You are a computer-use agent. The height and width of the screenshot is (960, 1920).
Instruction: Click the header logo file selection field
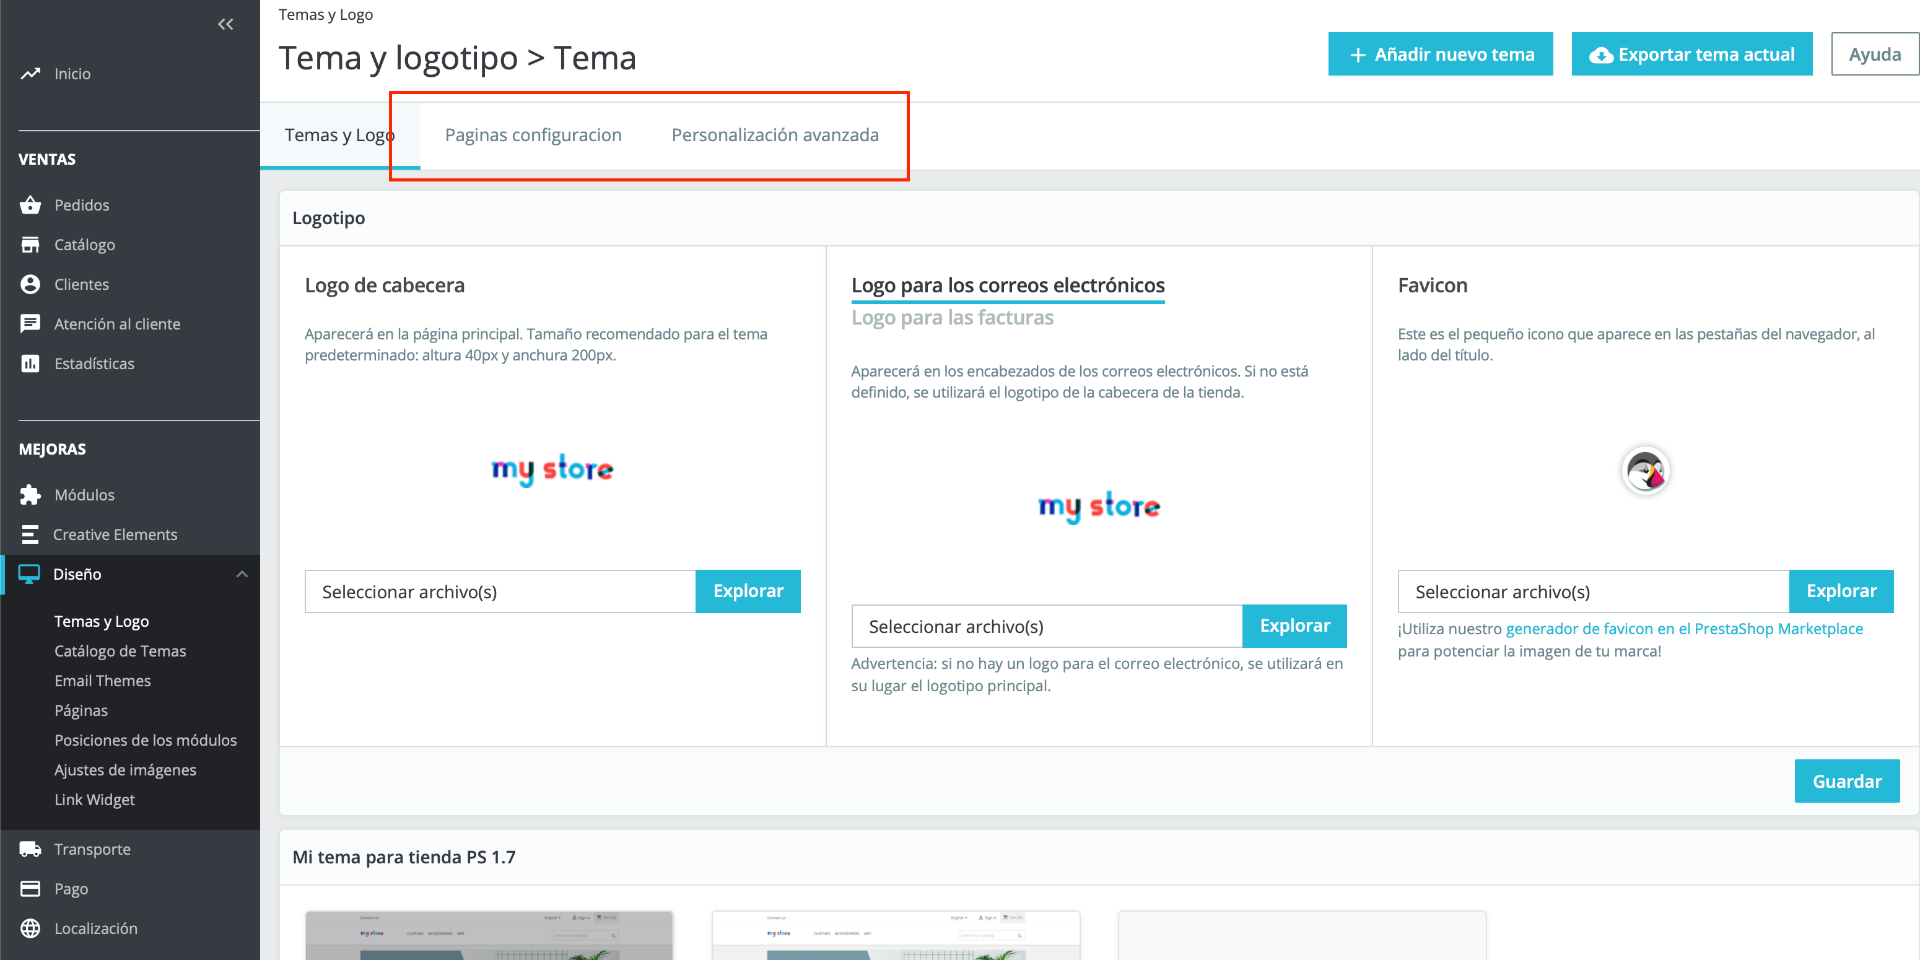500,592
